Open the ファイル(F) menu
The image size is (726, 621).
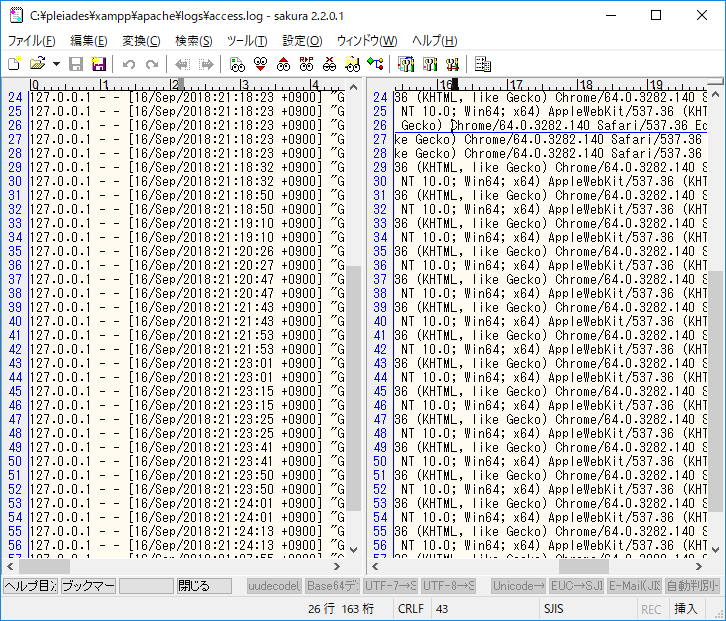[x=31, y=41]
